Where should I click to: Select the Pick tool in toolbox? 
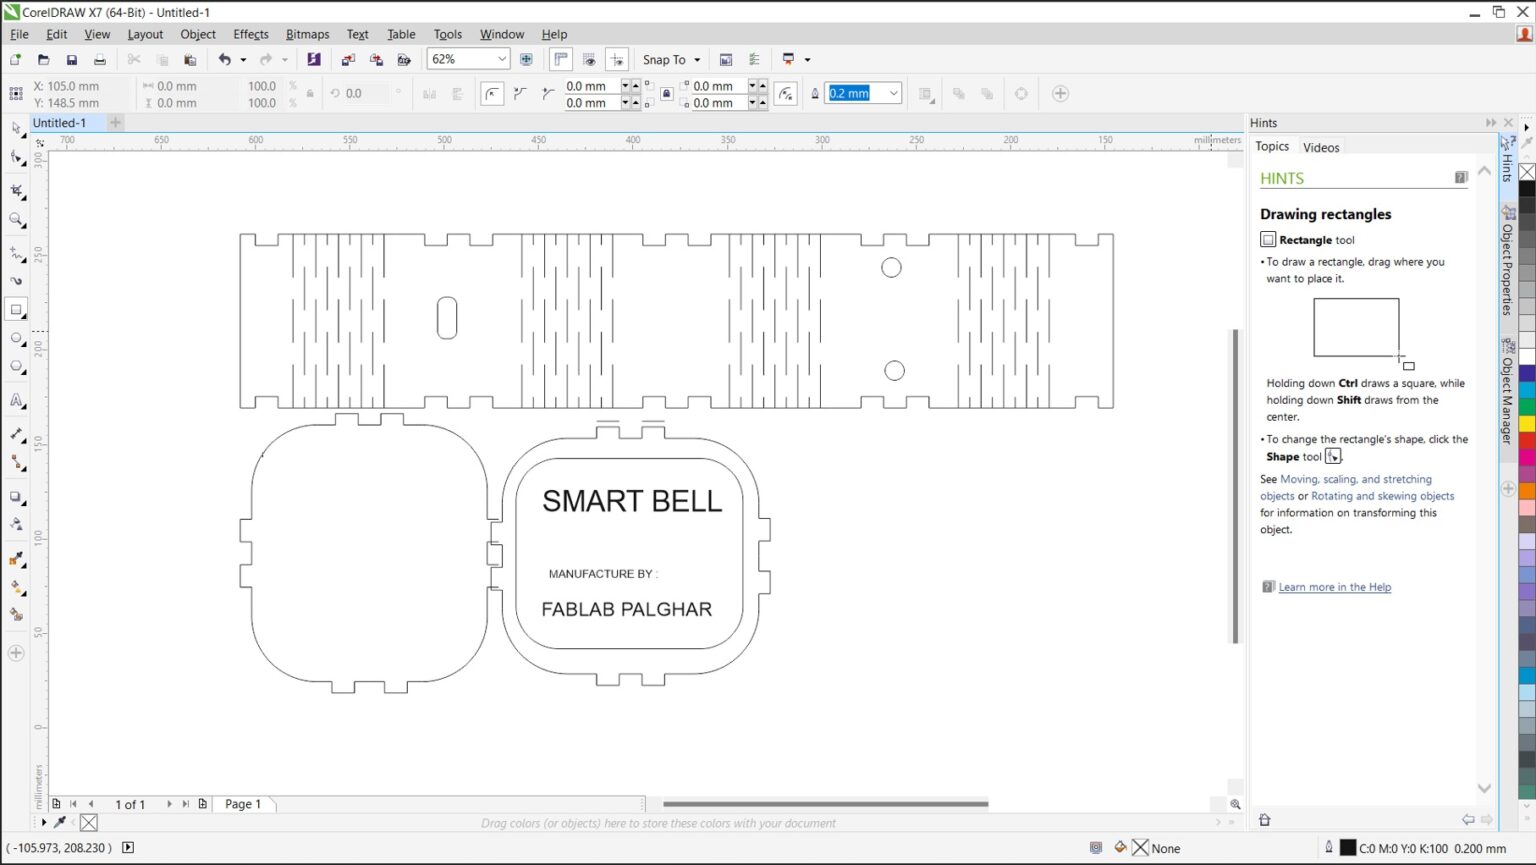coord(16,129)
